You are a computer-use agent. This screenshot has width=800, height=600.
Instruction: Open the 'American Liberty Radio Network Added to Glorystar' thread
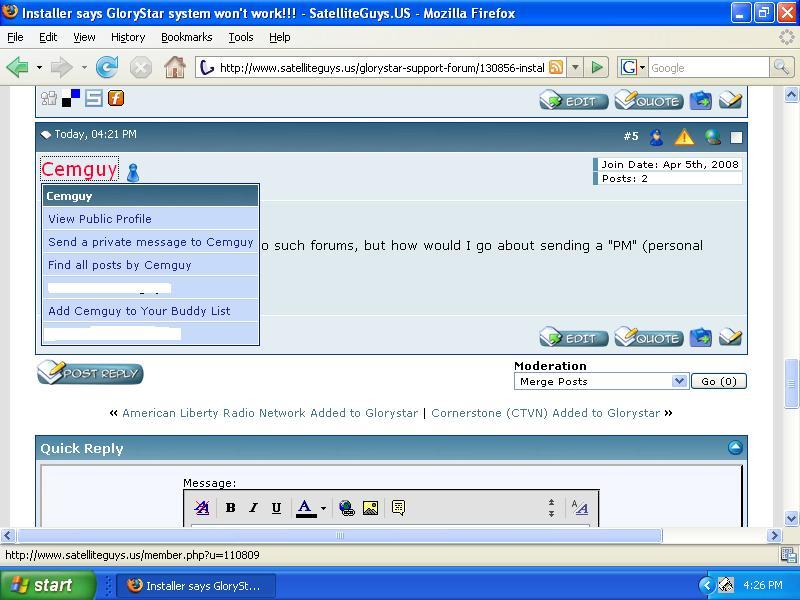[x=270, y=413]
